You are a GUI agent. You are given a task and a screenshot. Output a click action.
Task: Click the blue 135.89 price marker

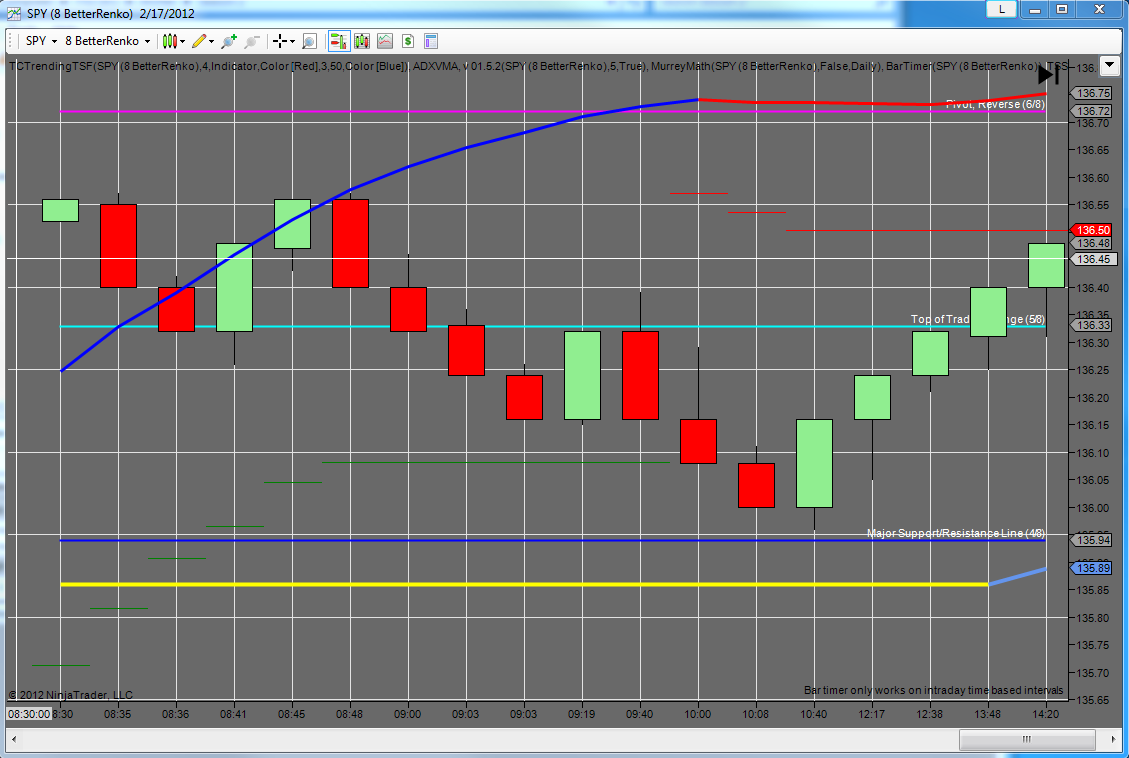pos(1092,568)
